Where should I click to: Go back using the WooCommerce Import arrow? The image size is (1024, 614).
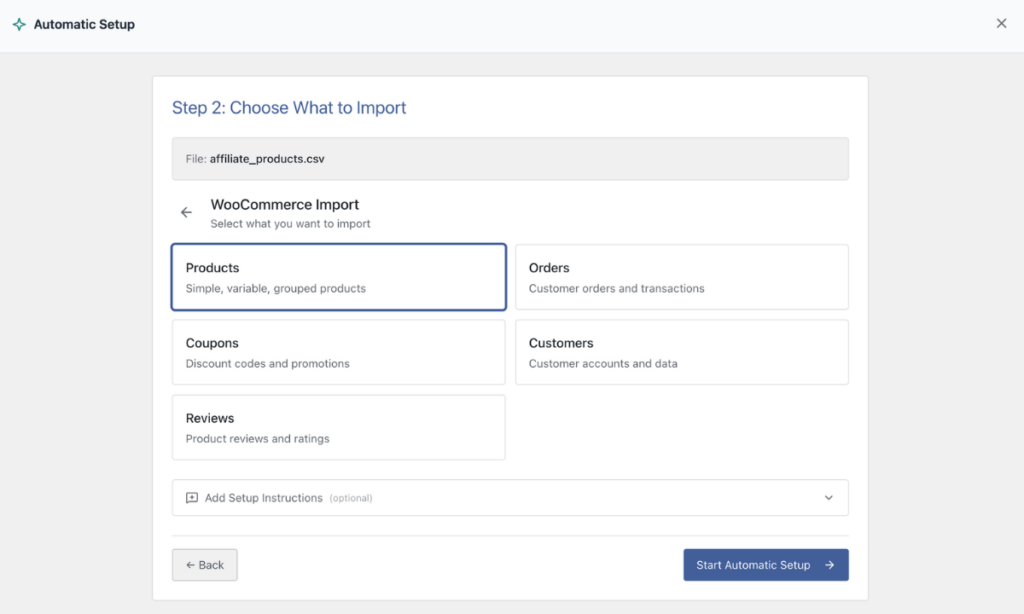(x=186, y=212)
